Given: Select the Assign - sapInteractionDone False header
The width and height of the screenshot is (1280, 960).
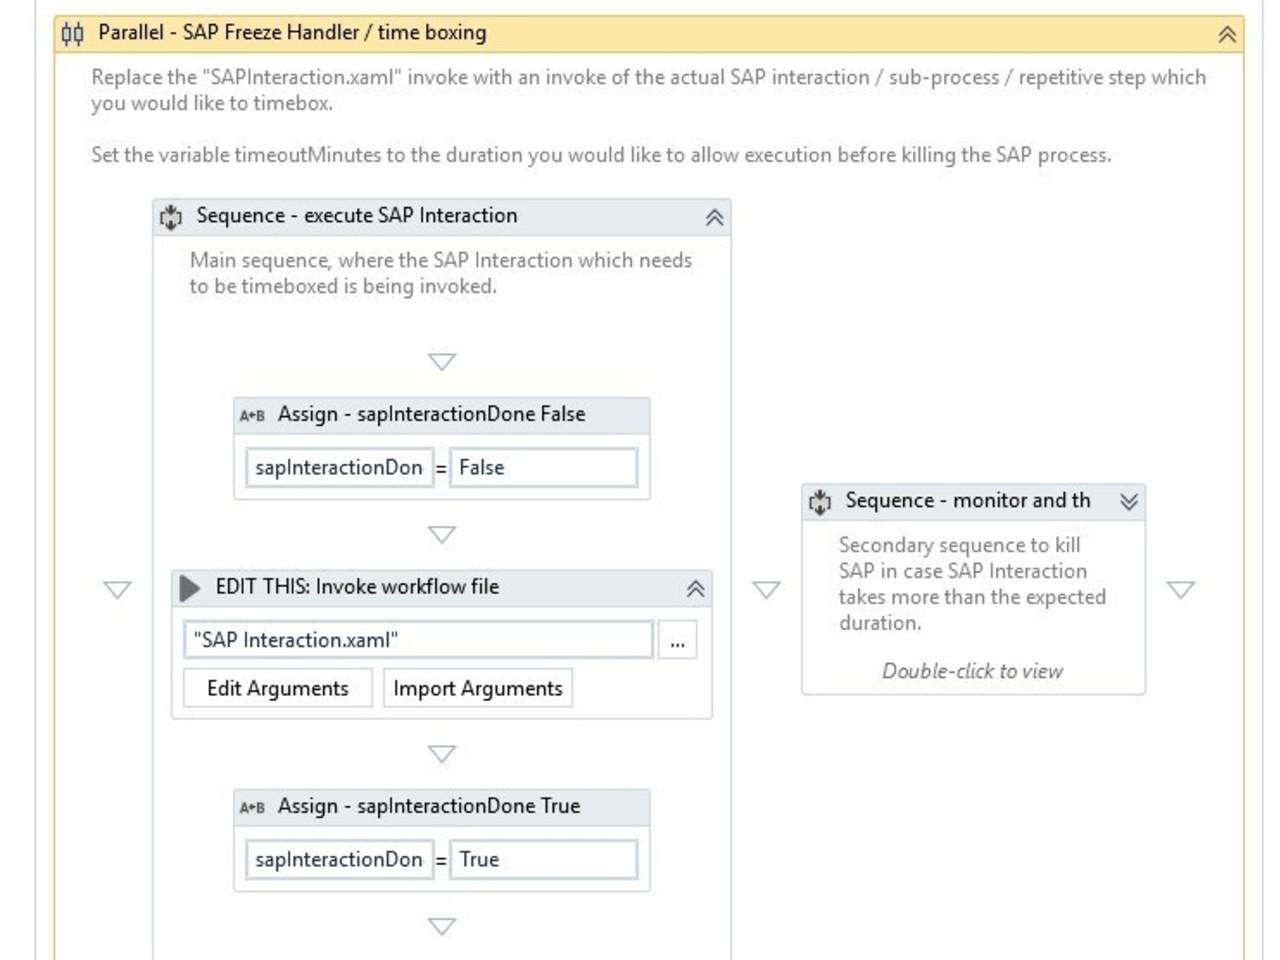Looking at the screenshot, I should click(441, 415).
